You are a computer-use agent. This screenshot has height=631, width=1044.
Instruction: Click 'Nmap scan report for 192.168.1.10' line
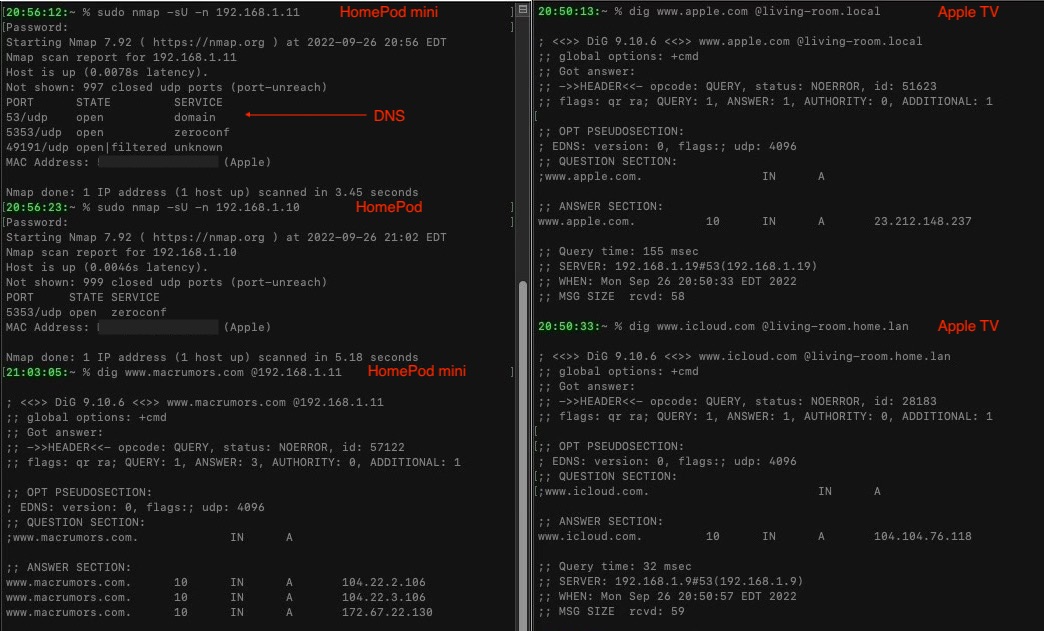[x=121, y=252]
